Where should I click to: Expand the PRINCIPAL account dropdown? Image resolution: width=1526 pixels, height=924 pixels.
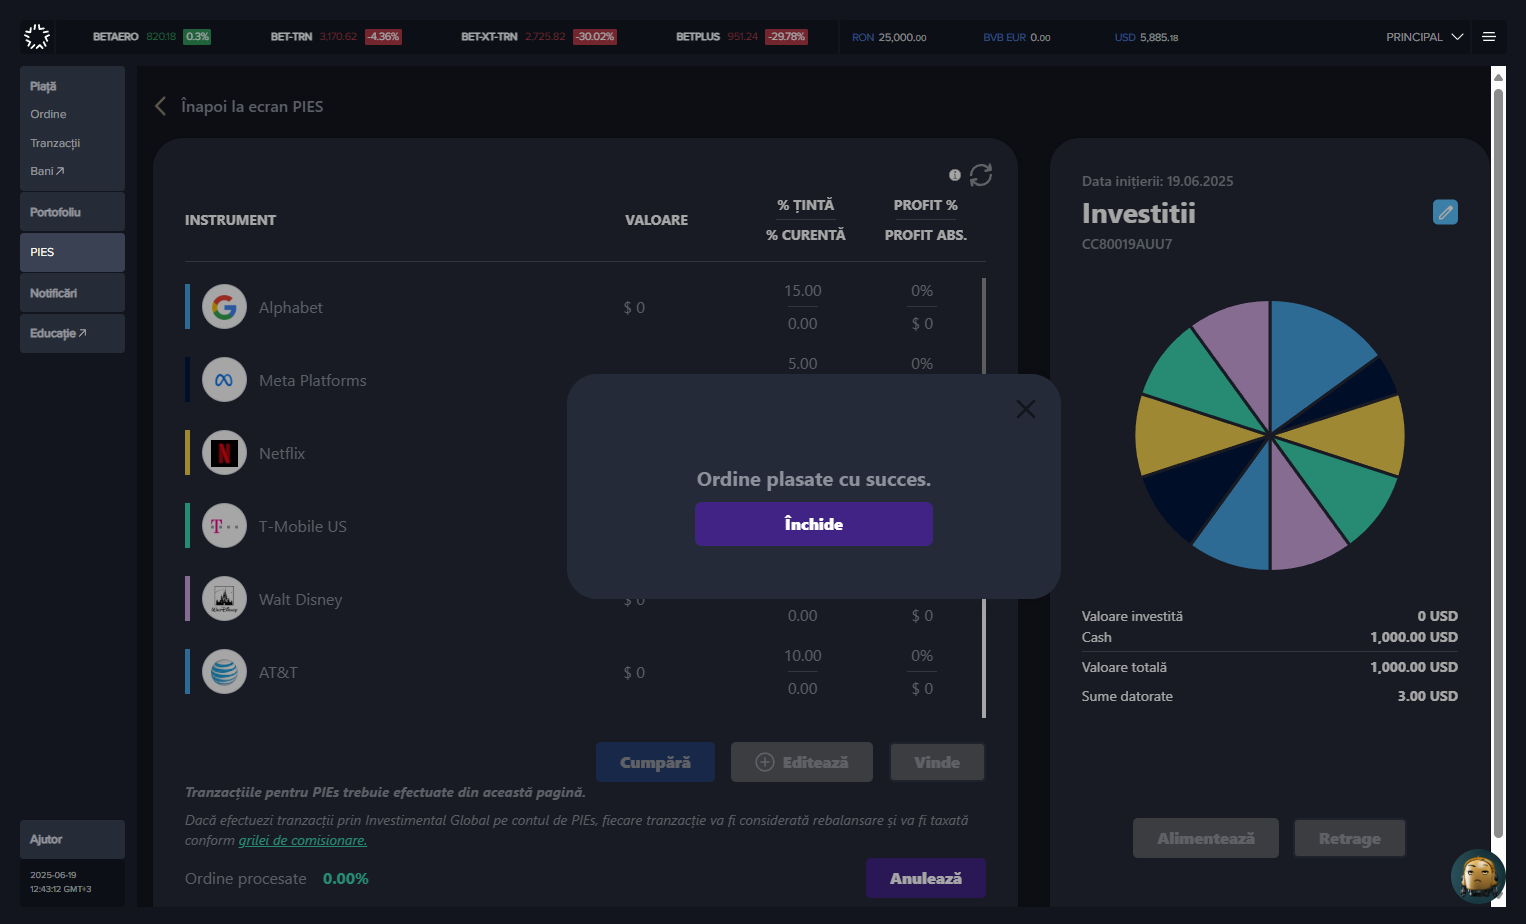[x=1424, y=37]
